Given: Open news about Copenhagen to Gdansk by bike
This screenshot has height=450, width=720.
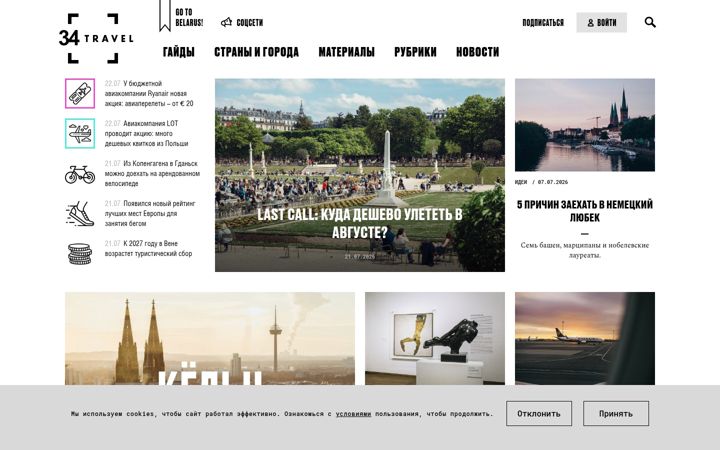Looking at the screenshot, I should [152, 173].
